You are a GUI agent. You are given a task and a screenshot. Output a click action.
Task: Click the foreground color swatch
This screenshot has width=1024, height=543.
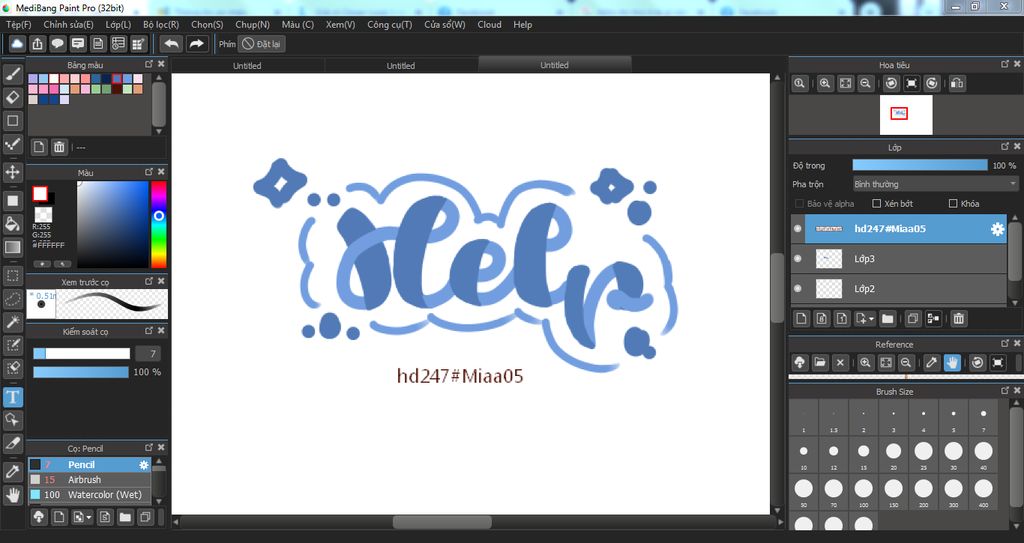(x=40, y=193)
